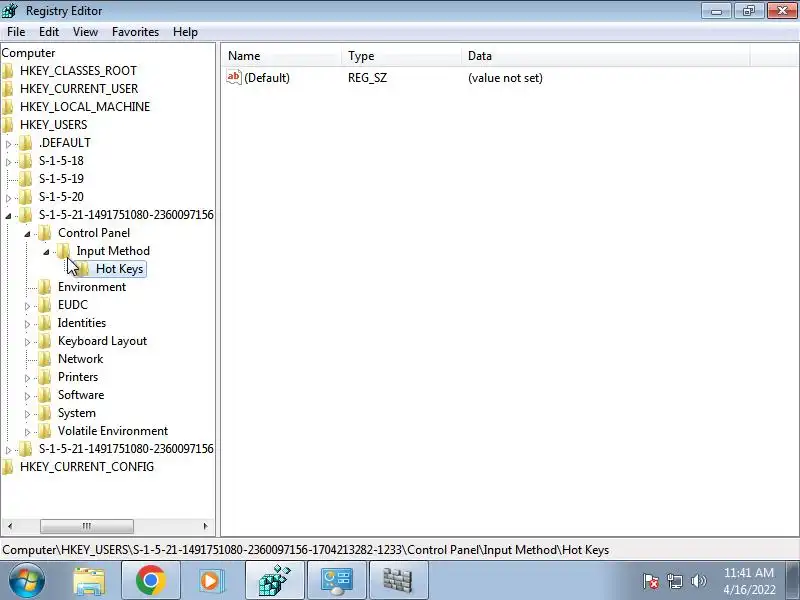Open the Help menu
800x600 pixels.
pyautogui.click(x=185, y=32)
